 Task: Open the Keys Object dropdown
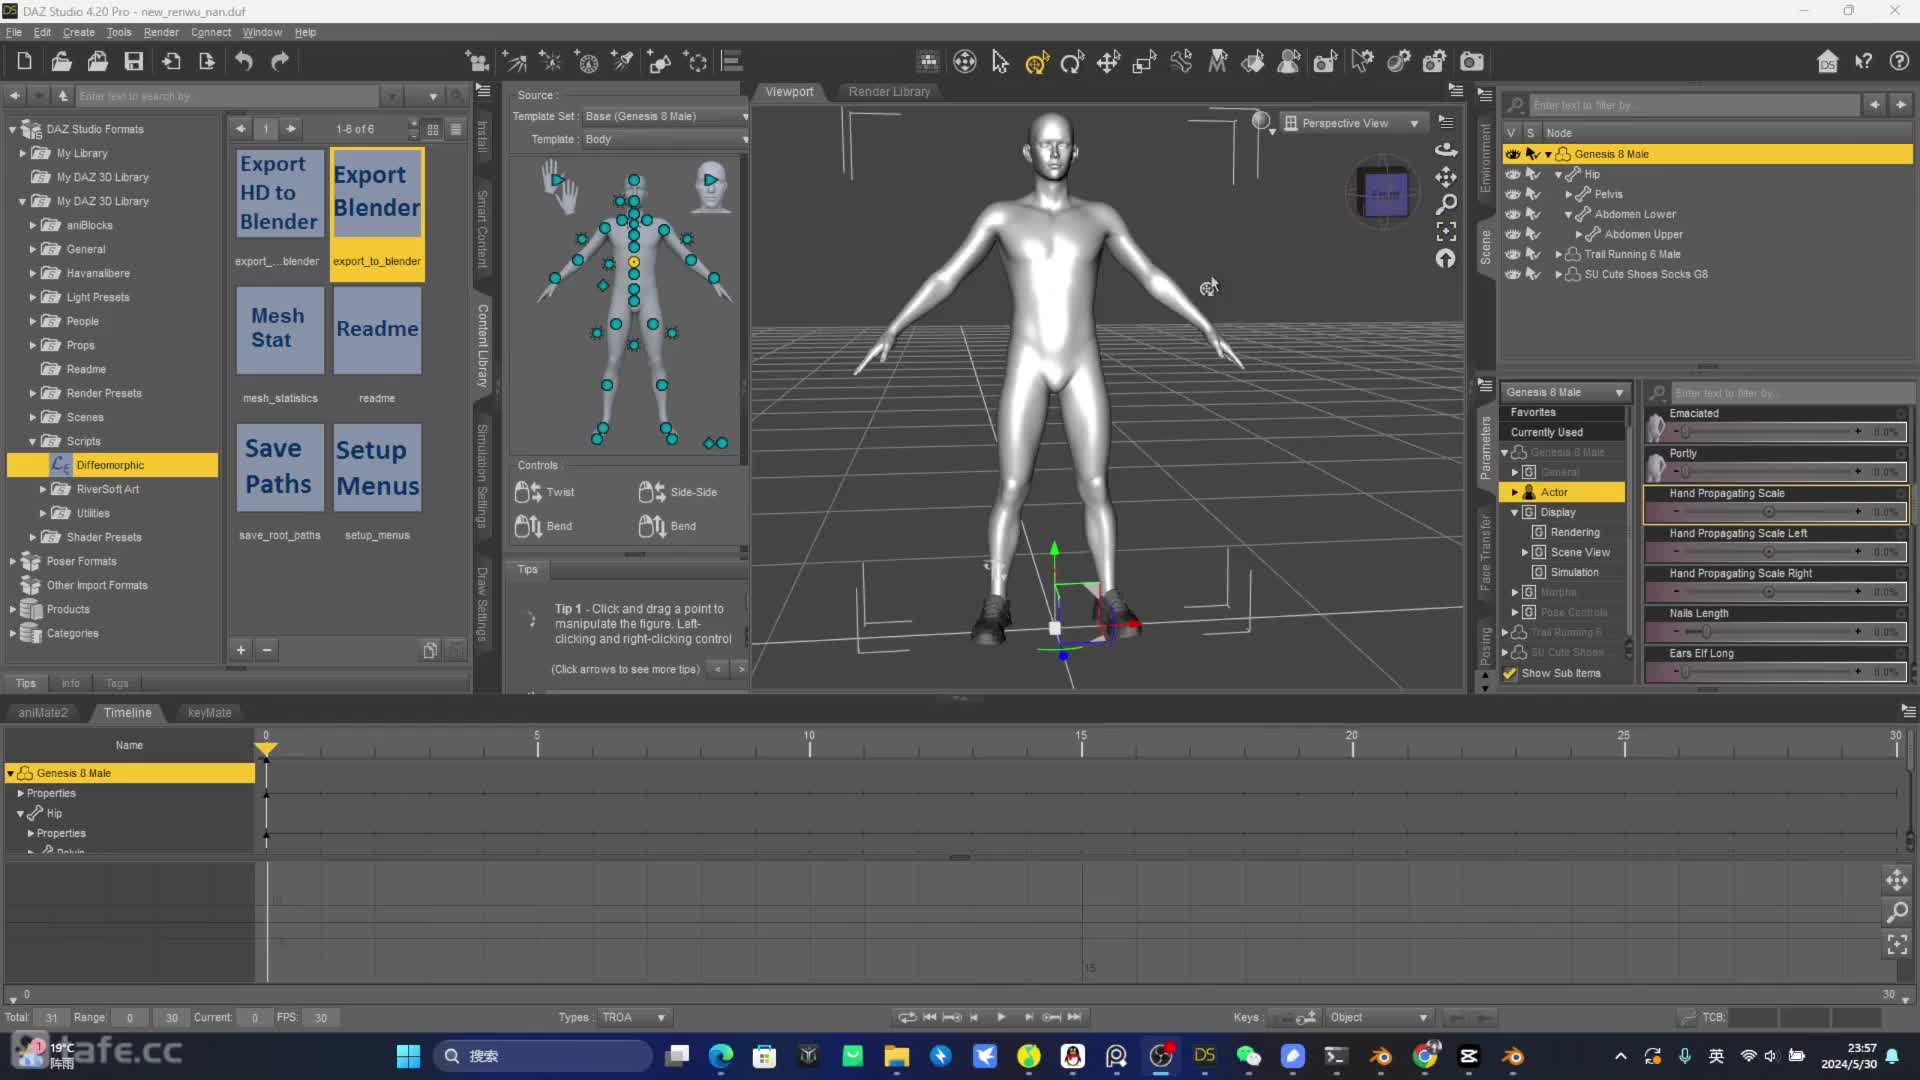pos(1379,1017)
